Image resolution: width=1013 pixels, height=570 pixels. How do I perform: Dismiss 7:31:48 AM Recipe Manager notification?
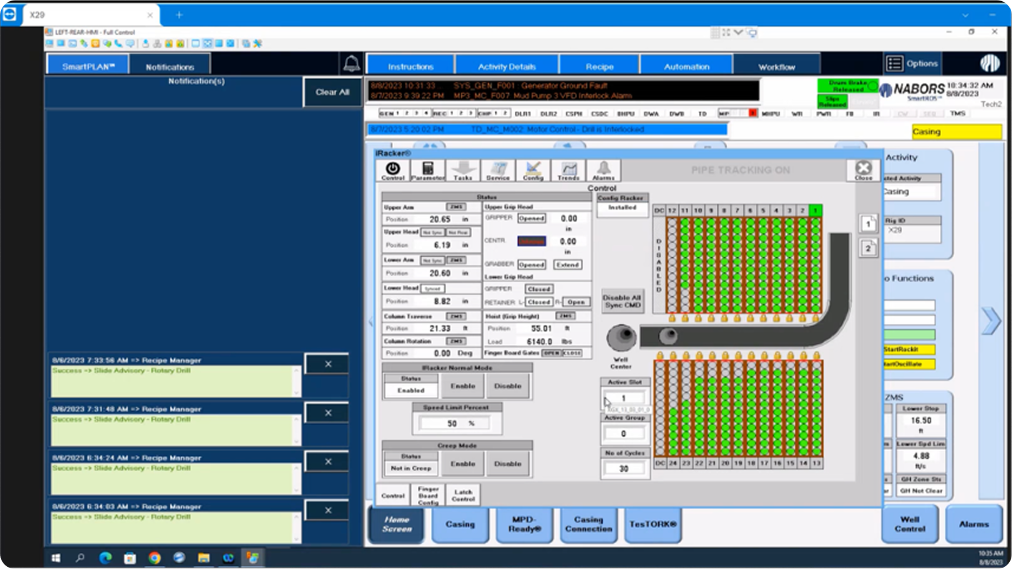point(328,412)
